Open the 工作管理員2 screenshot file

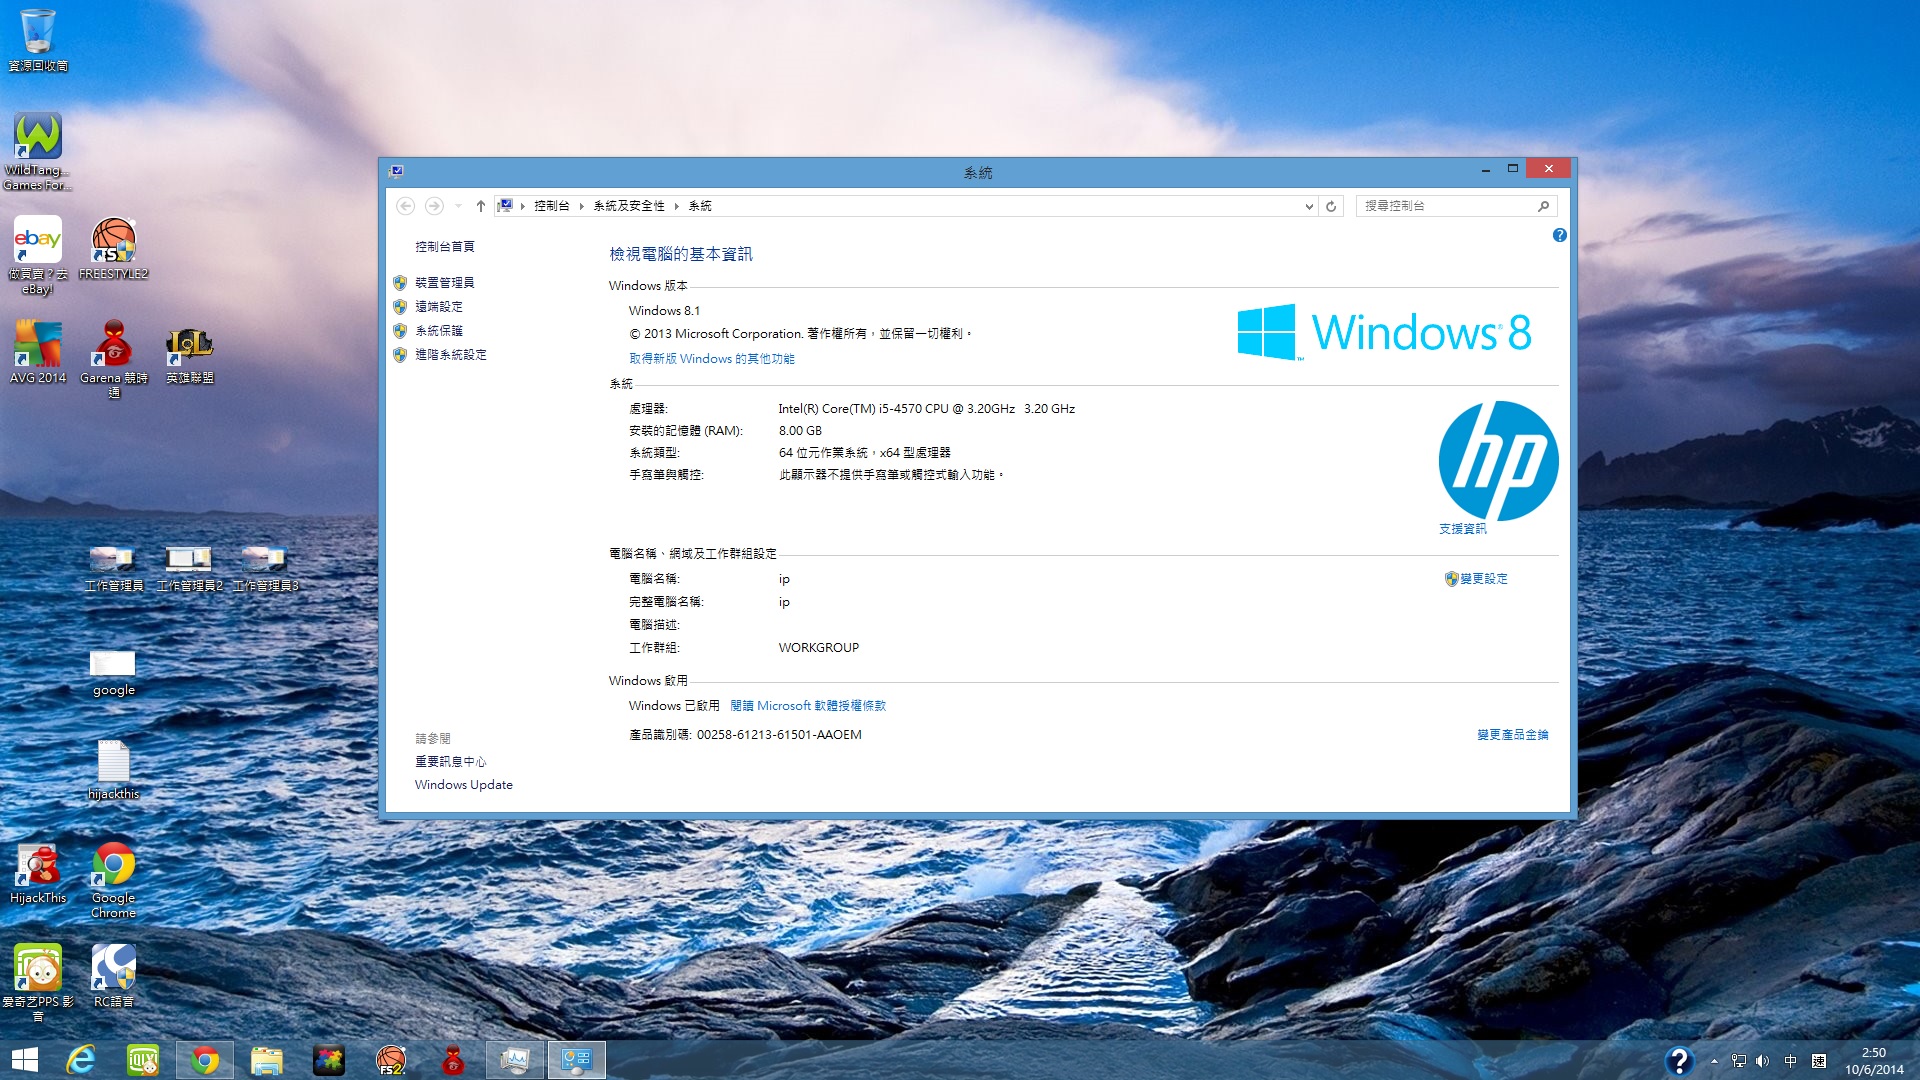click(190, 568)
